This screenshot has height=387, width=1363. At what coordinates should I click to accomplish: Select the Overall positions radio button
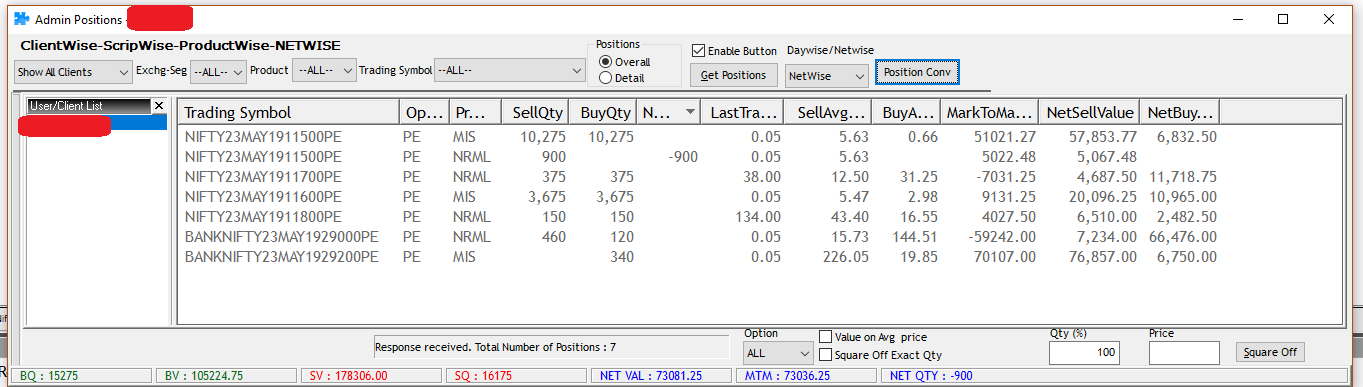(x=604, y=62)
